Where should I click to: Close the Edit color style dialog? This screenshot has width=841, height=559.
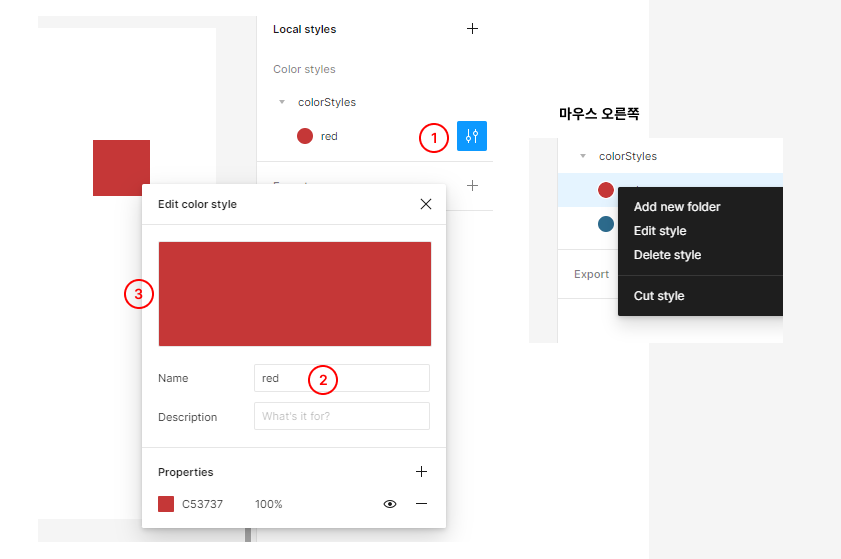pyautogui.click(x=426, y=204)
